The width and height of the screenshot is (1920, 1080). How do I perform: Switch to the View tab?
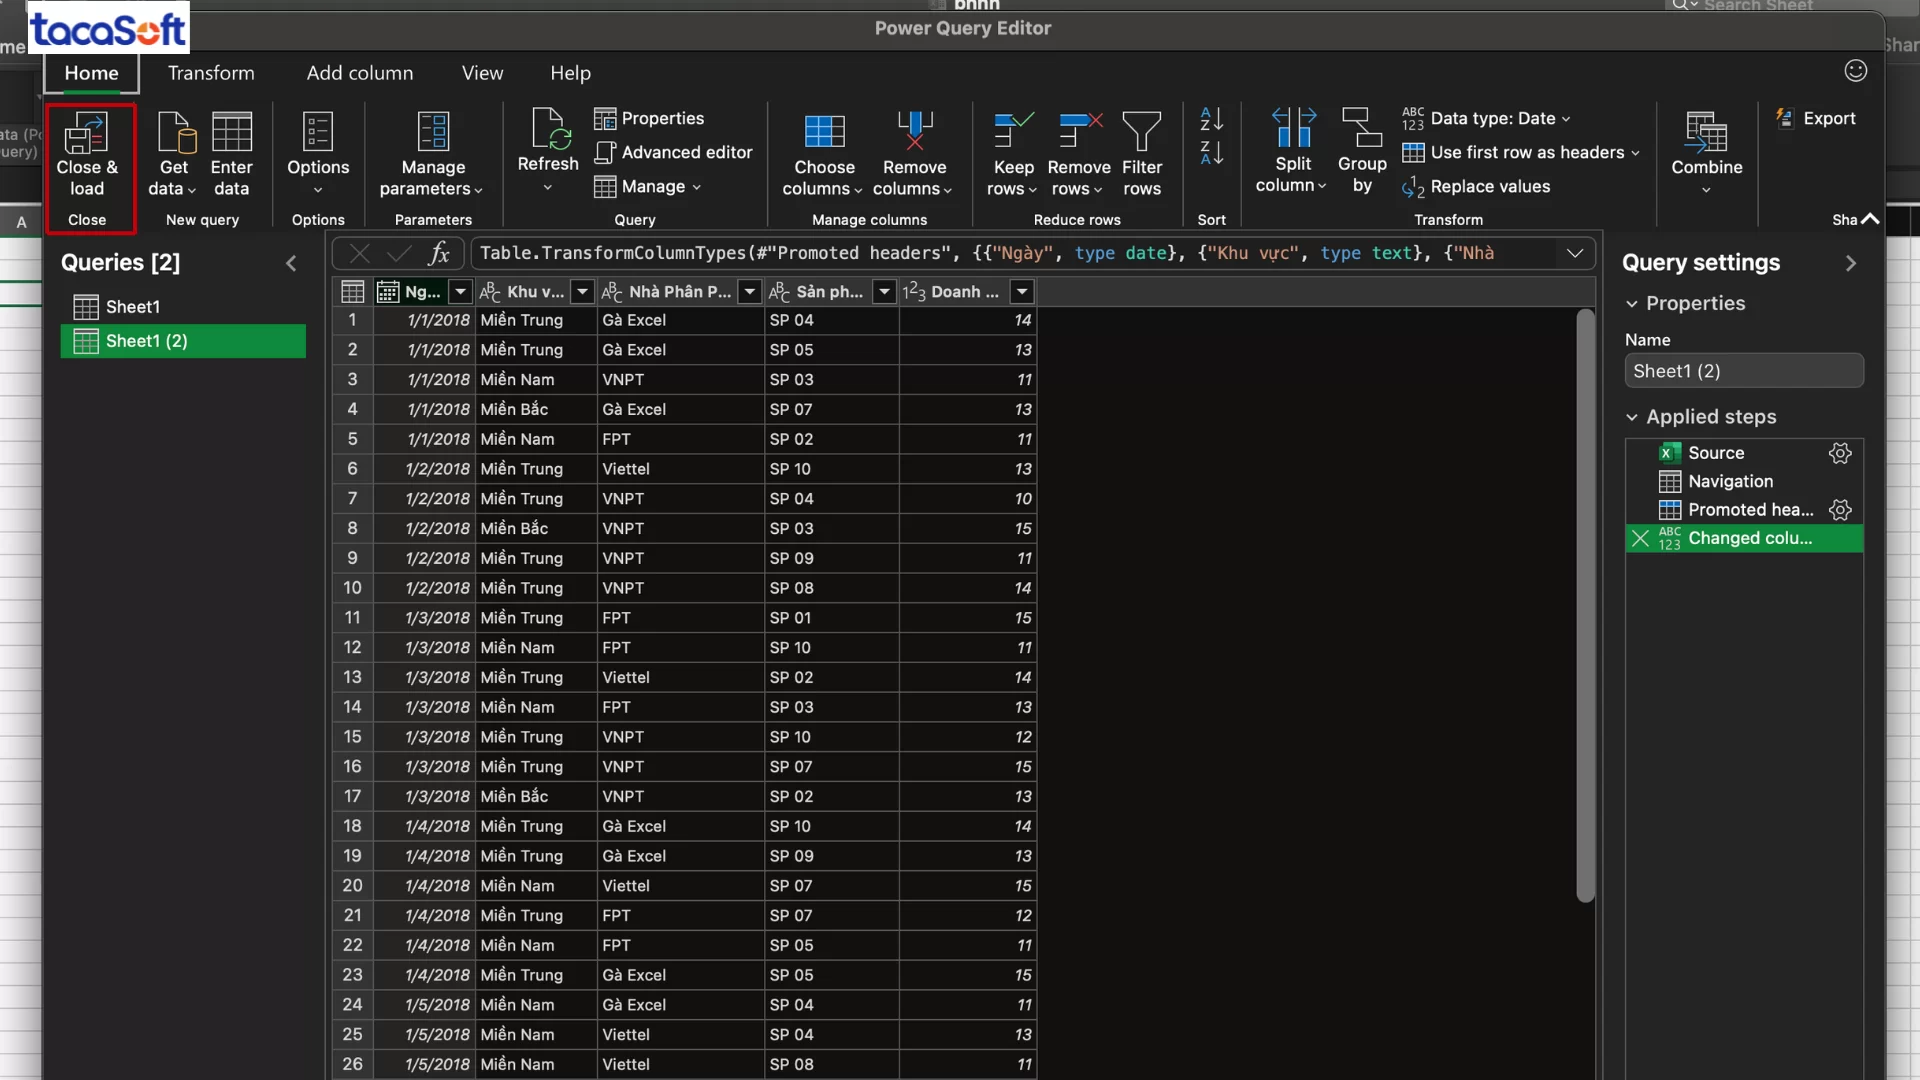482,72
